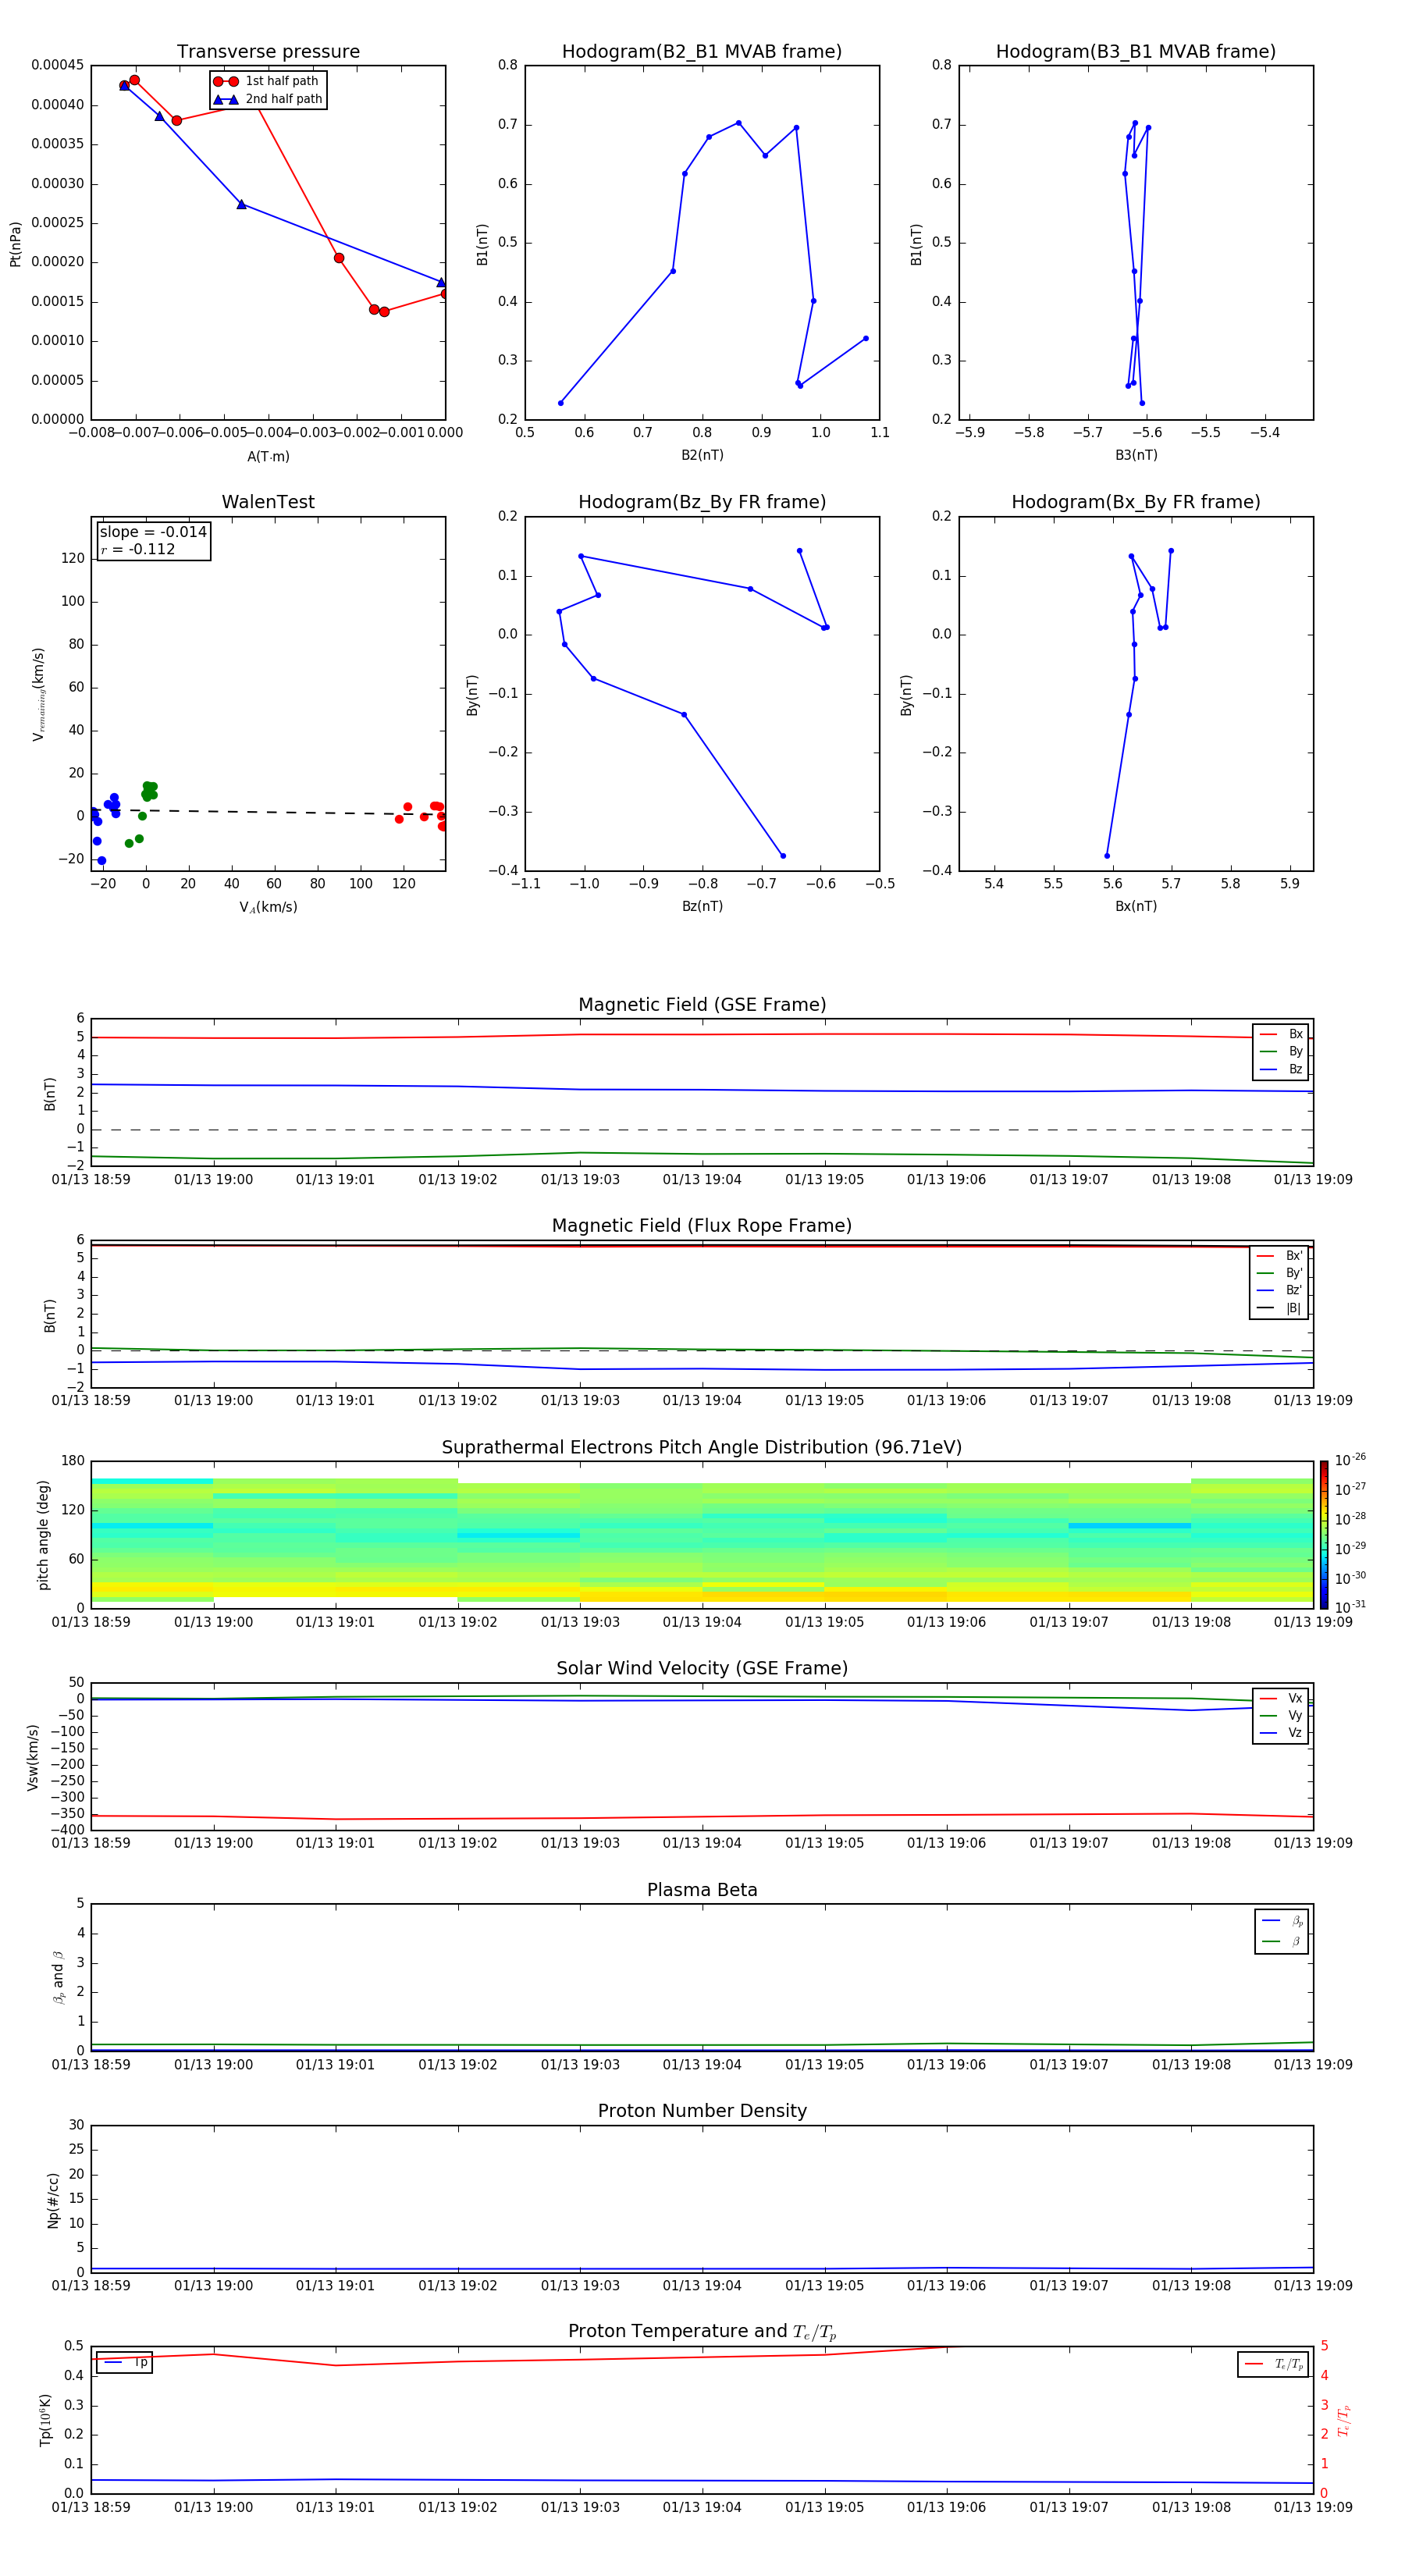Click the green Vy legend line sample
Image resolution: width=1405 pixels, height=2576 pixels.
pyautogui.click(x=1267, y=1715)
